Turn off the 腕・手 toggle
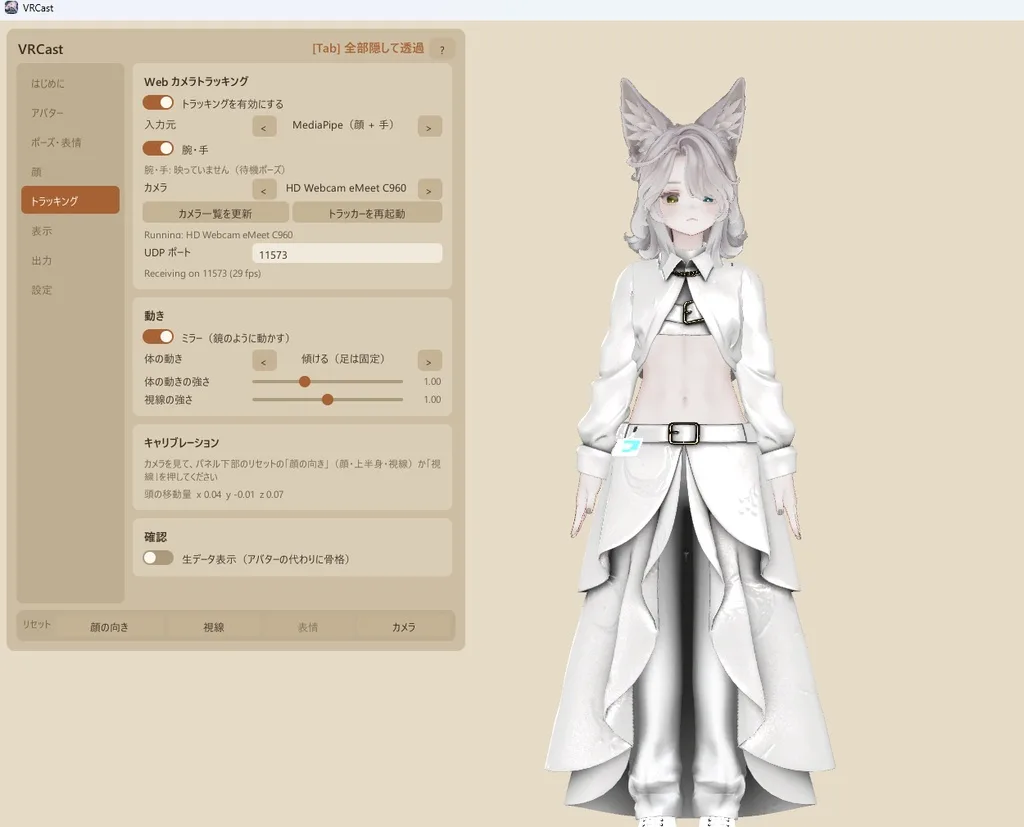Viewport: 1024px width, 827px height. (x=158, y=148)
